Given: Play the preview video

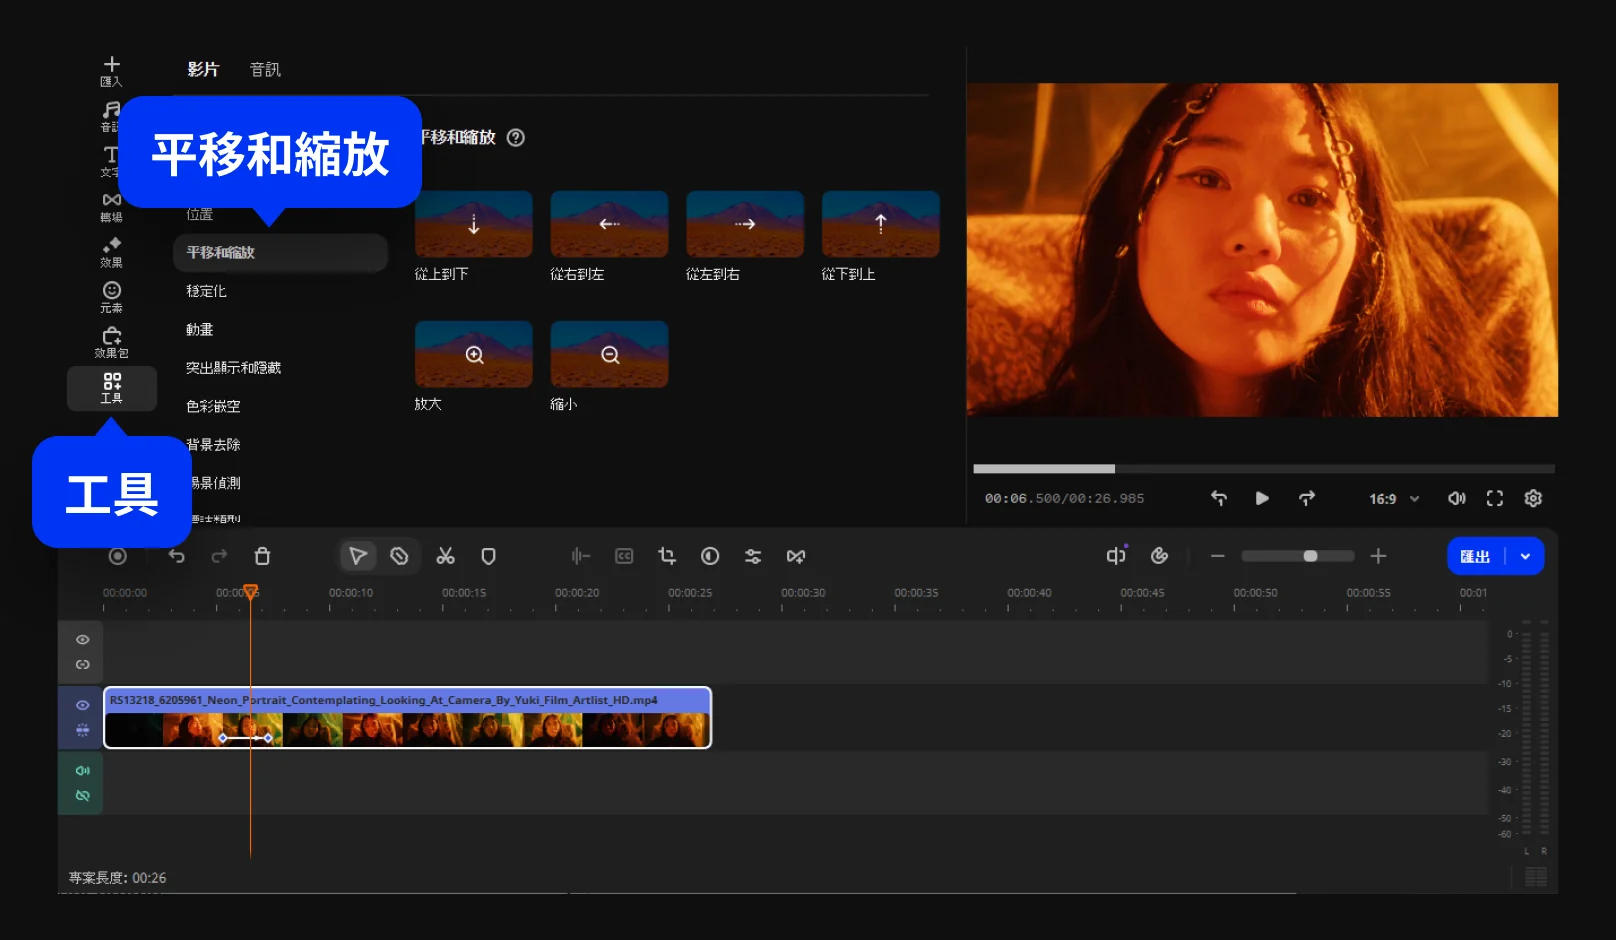Looking at the screenshot, I should point(1262,498).
